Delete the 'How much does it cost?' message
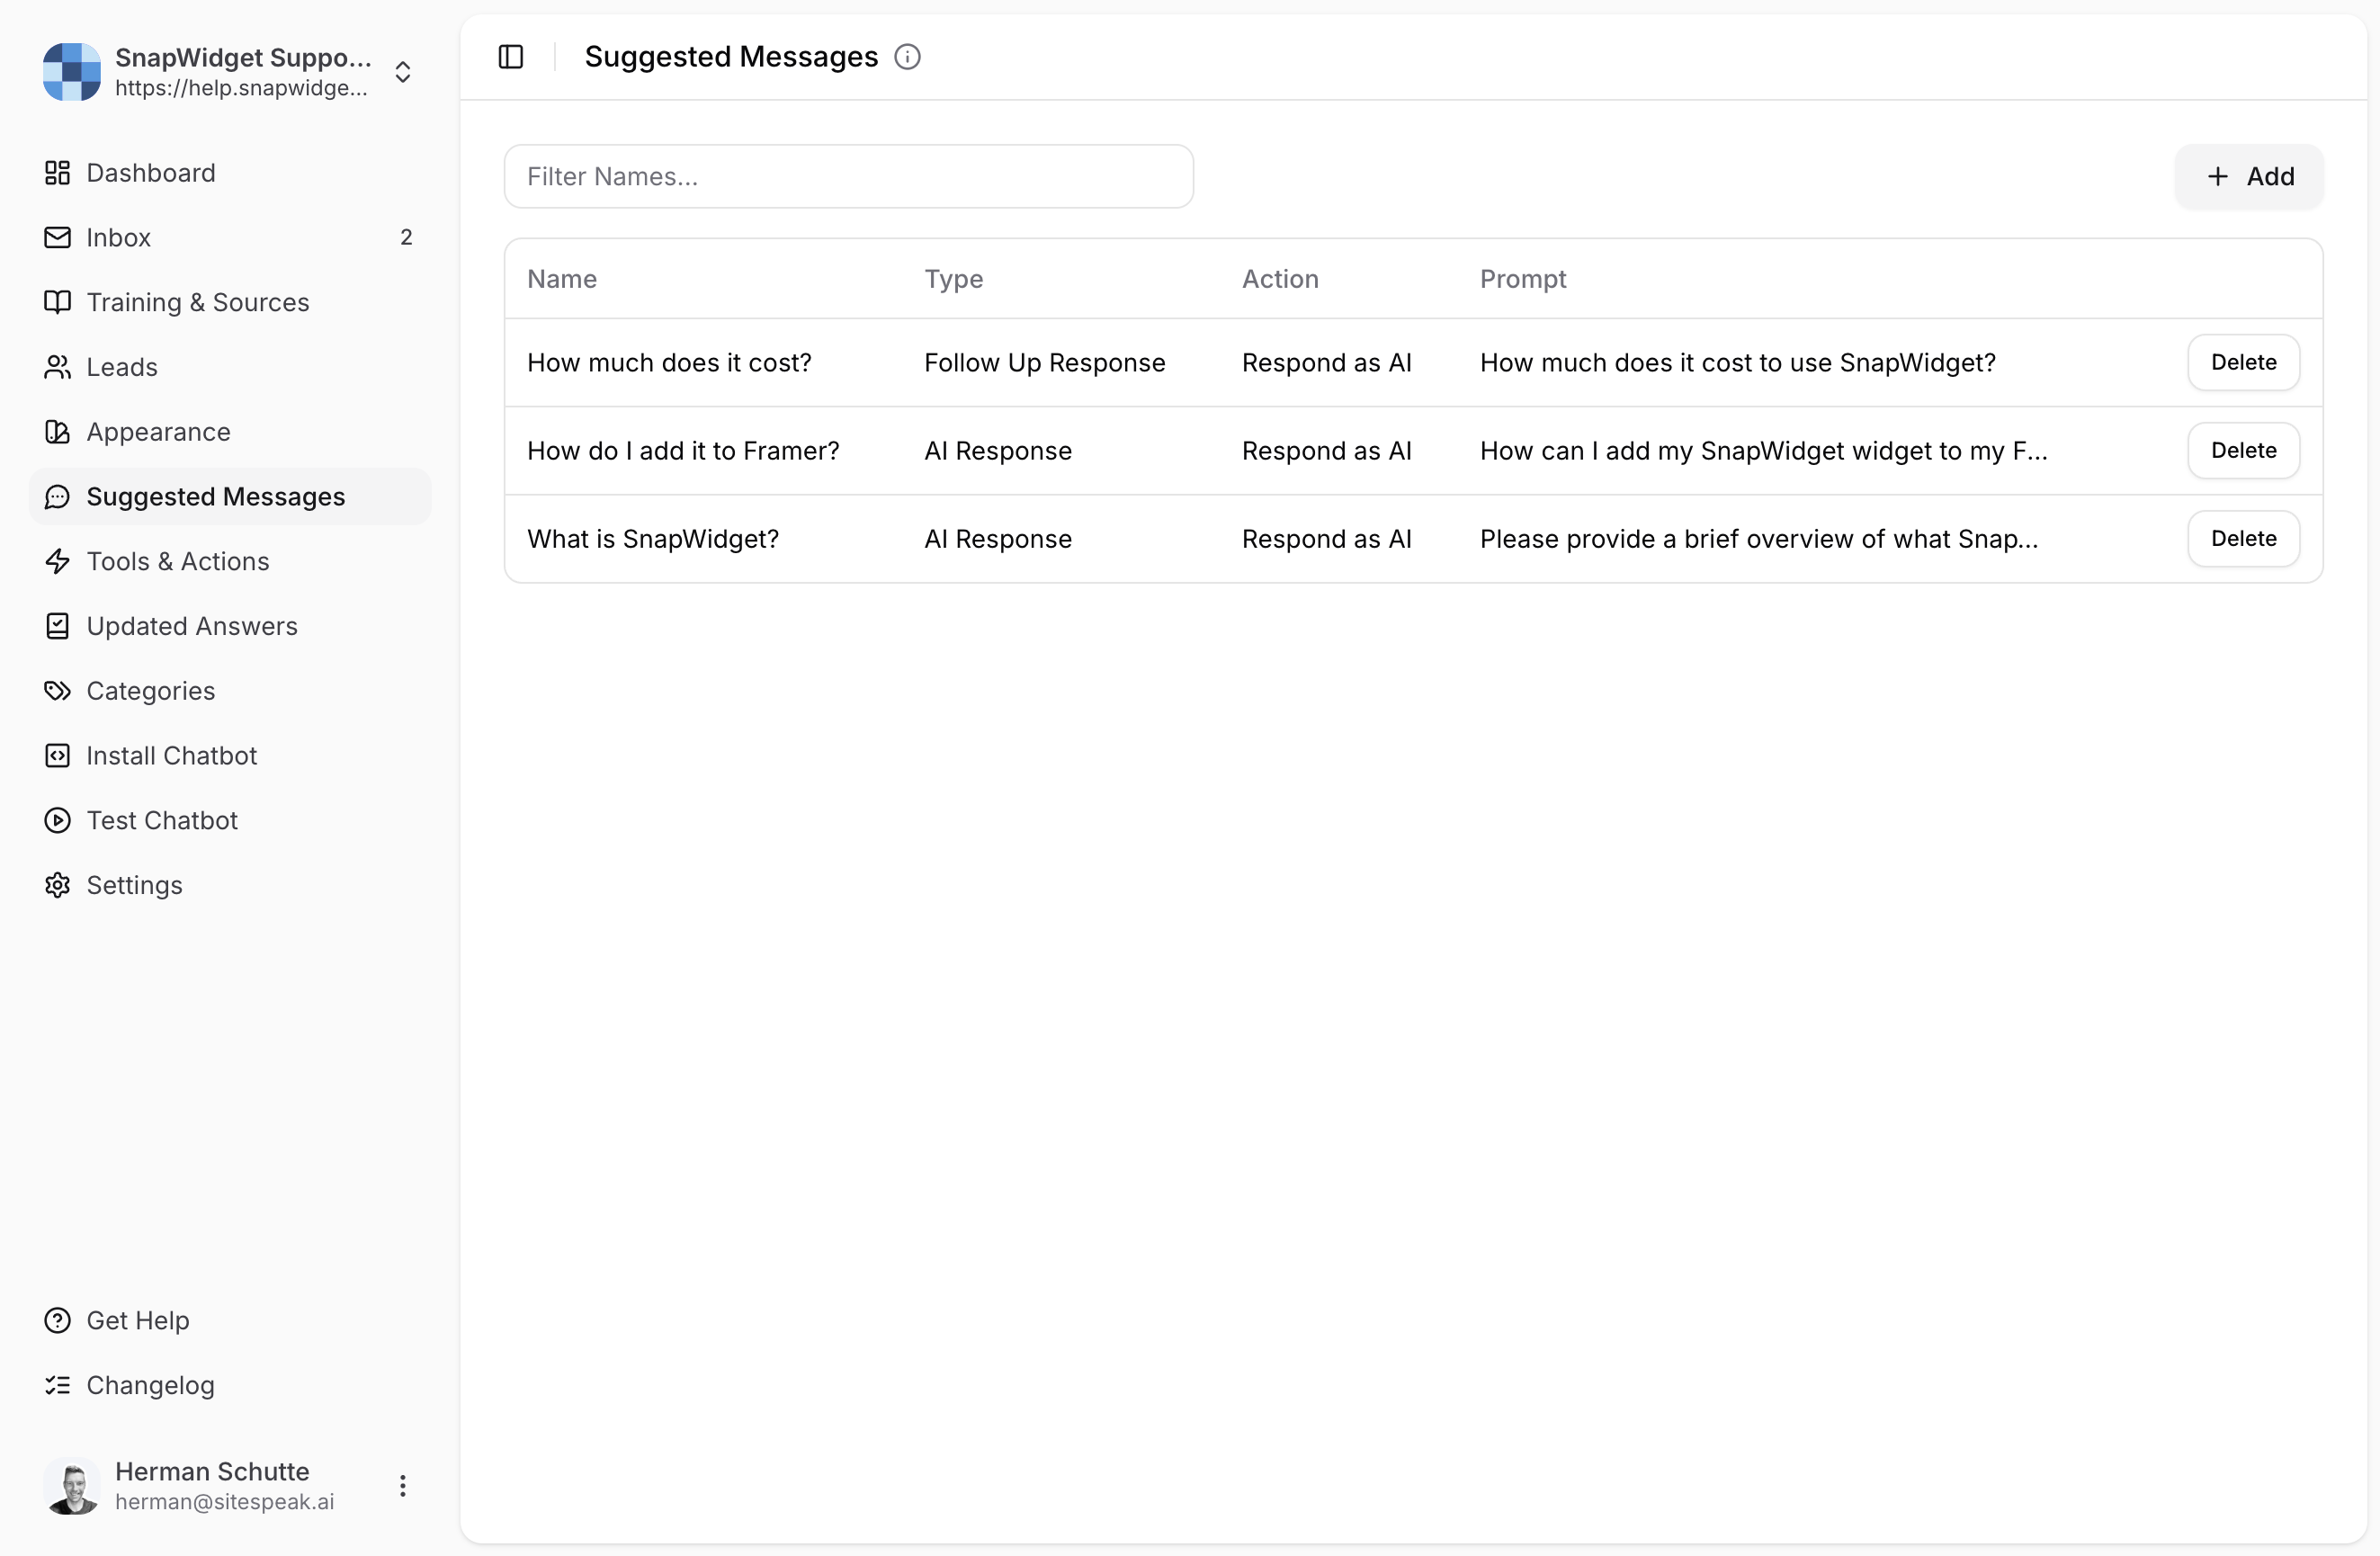The height and width of the screenshot is (1556, 2380). 2243,362
